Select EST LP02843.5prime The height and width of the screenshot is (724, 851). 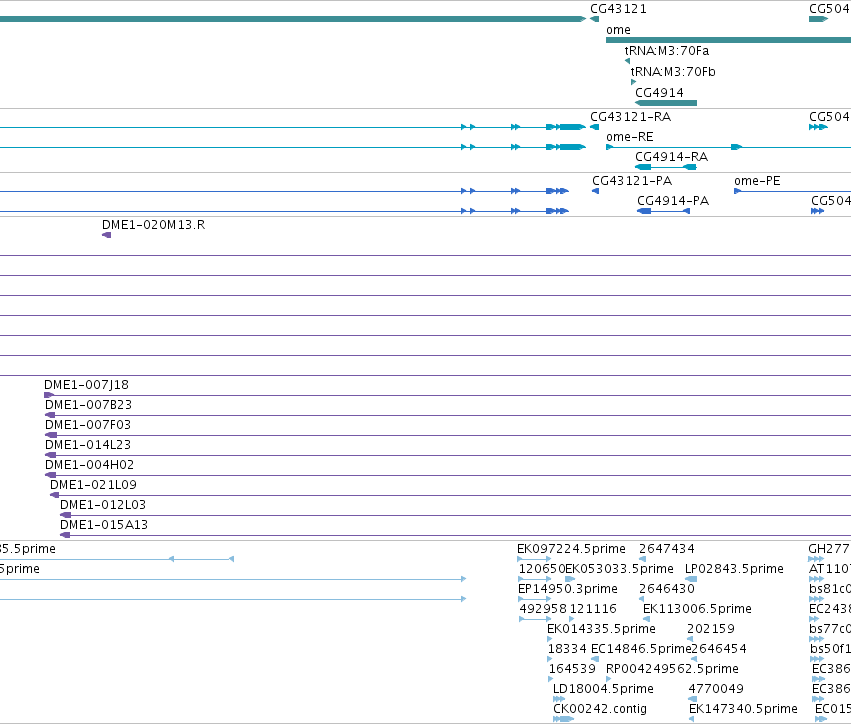[734, 569]
